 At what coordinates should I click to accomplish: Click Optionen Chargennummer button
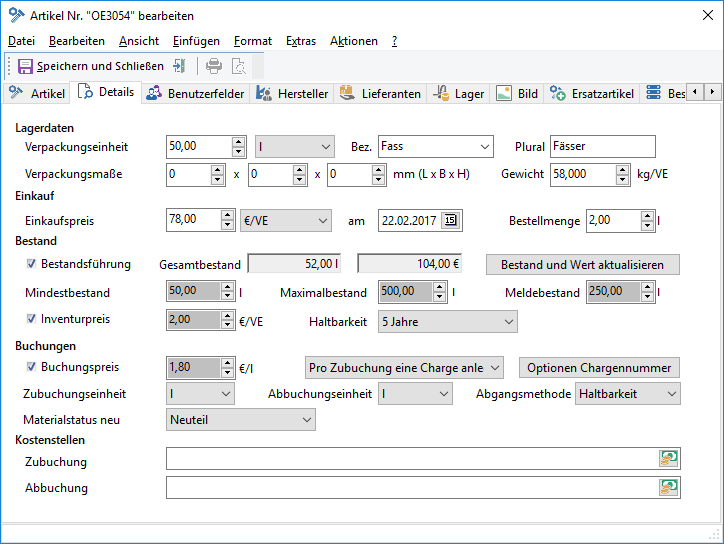pos(599,368)
